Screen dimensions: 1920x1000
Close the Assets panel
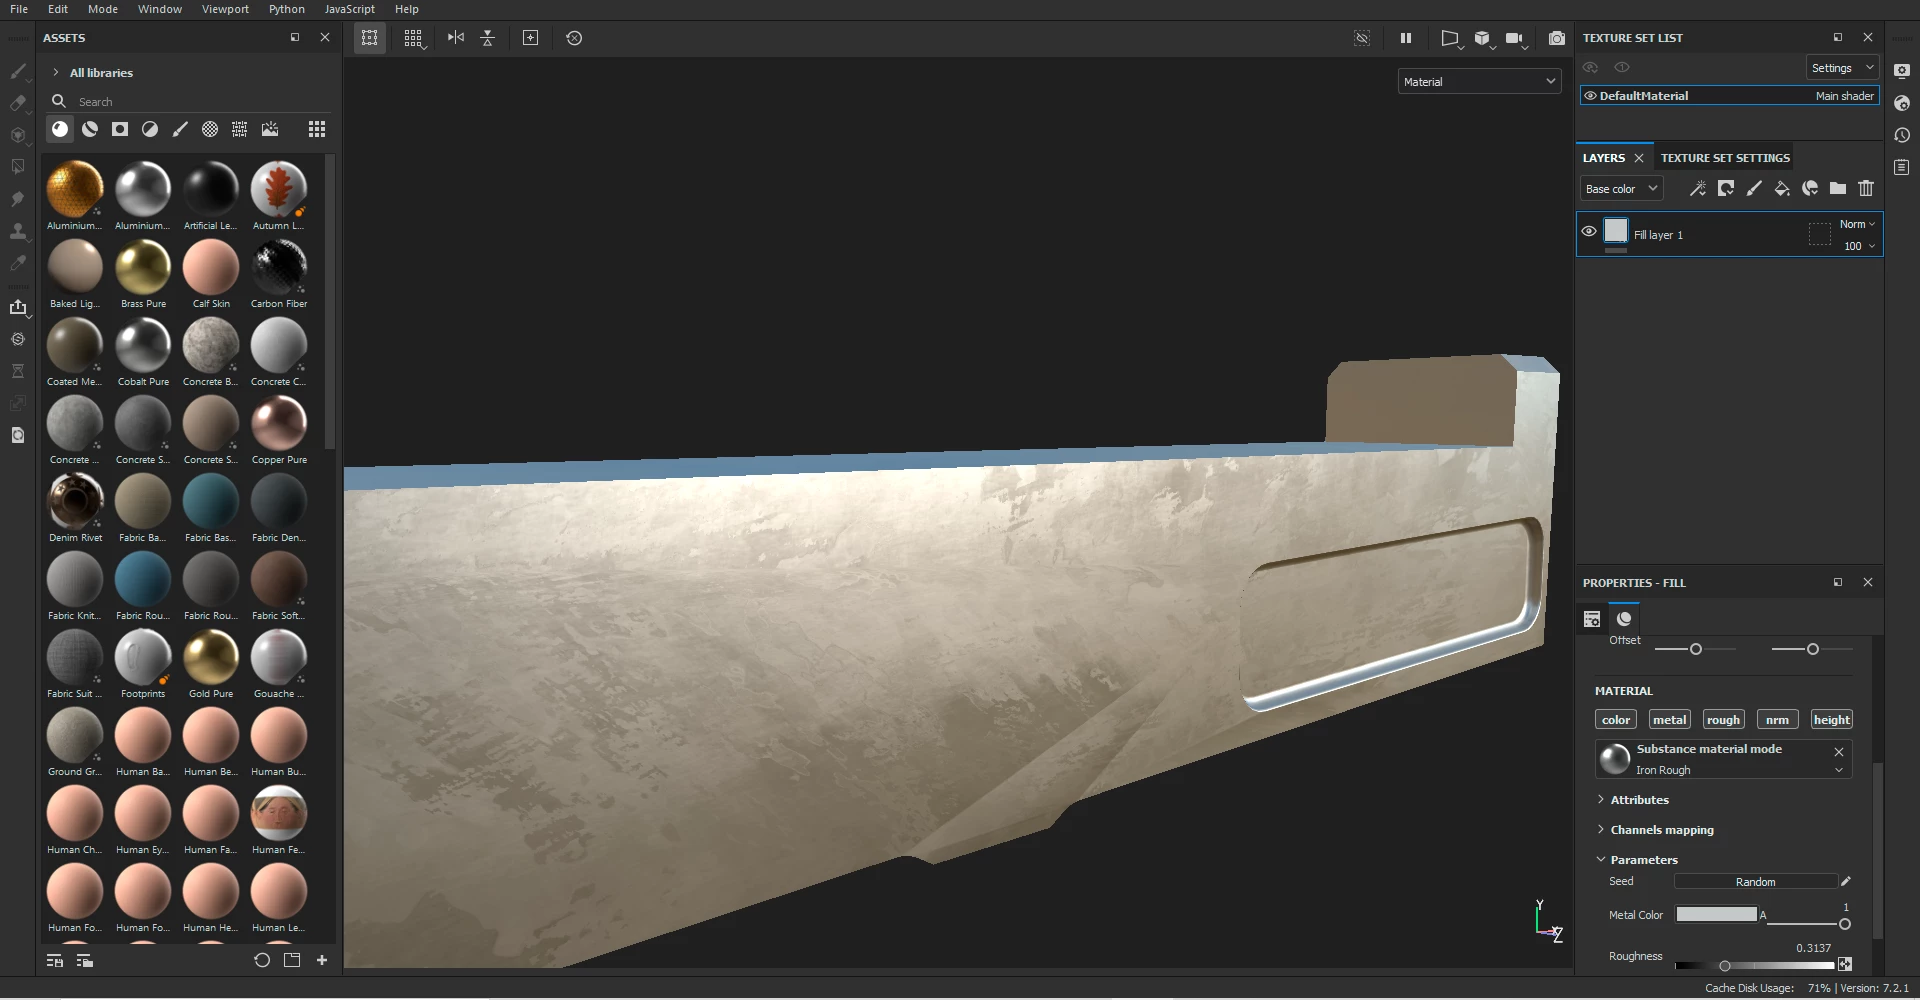[325, 37]
